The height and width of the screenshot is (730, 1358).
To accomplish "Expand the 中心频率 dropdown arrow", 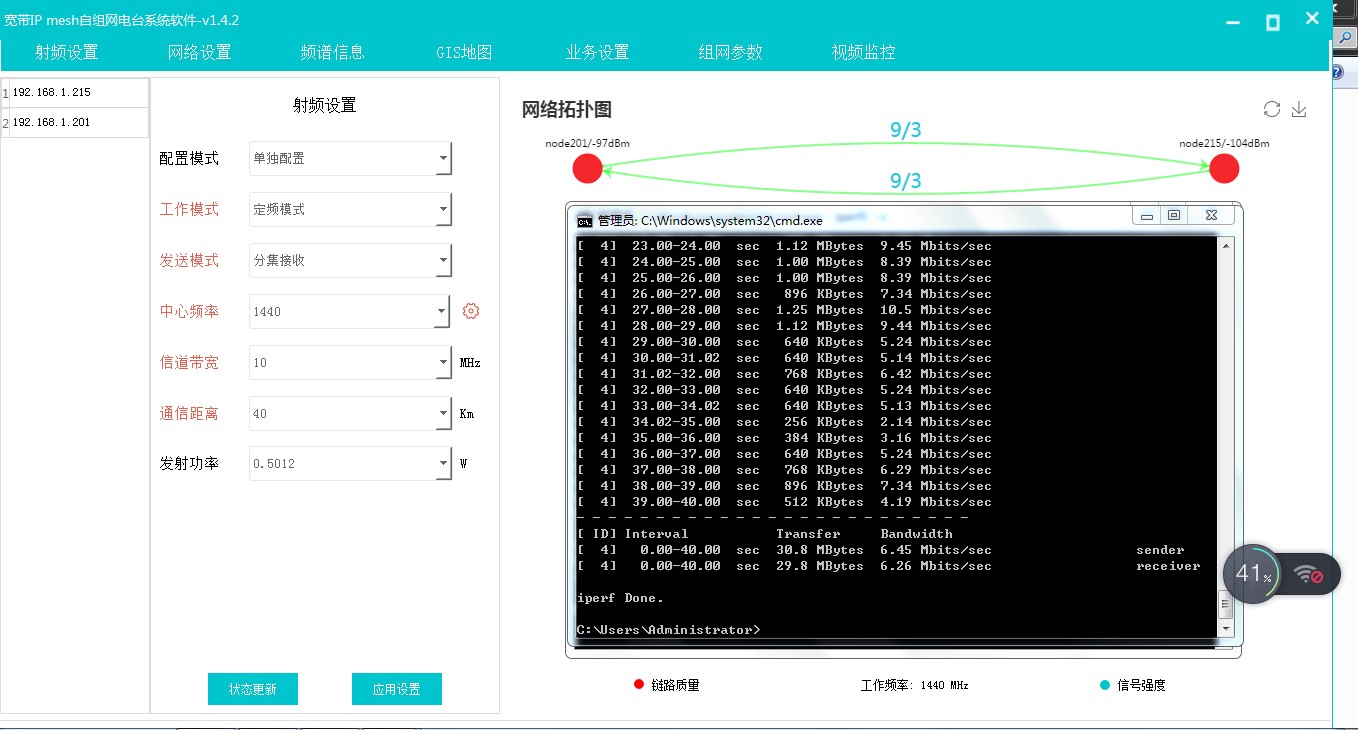I will (x=443, y=311).
